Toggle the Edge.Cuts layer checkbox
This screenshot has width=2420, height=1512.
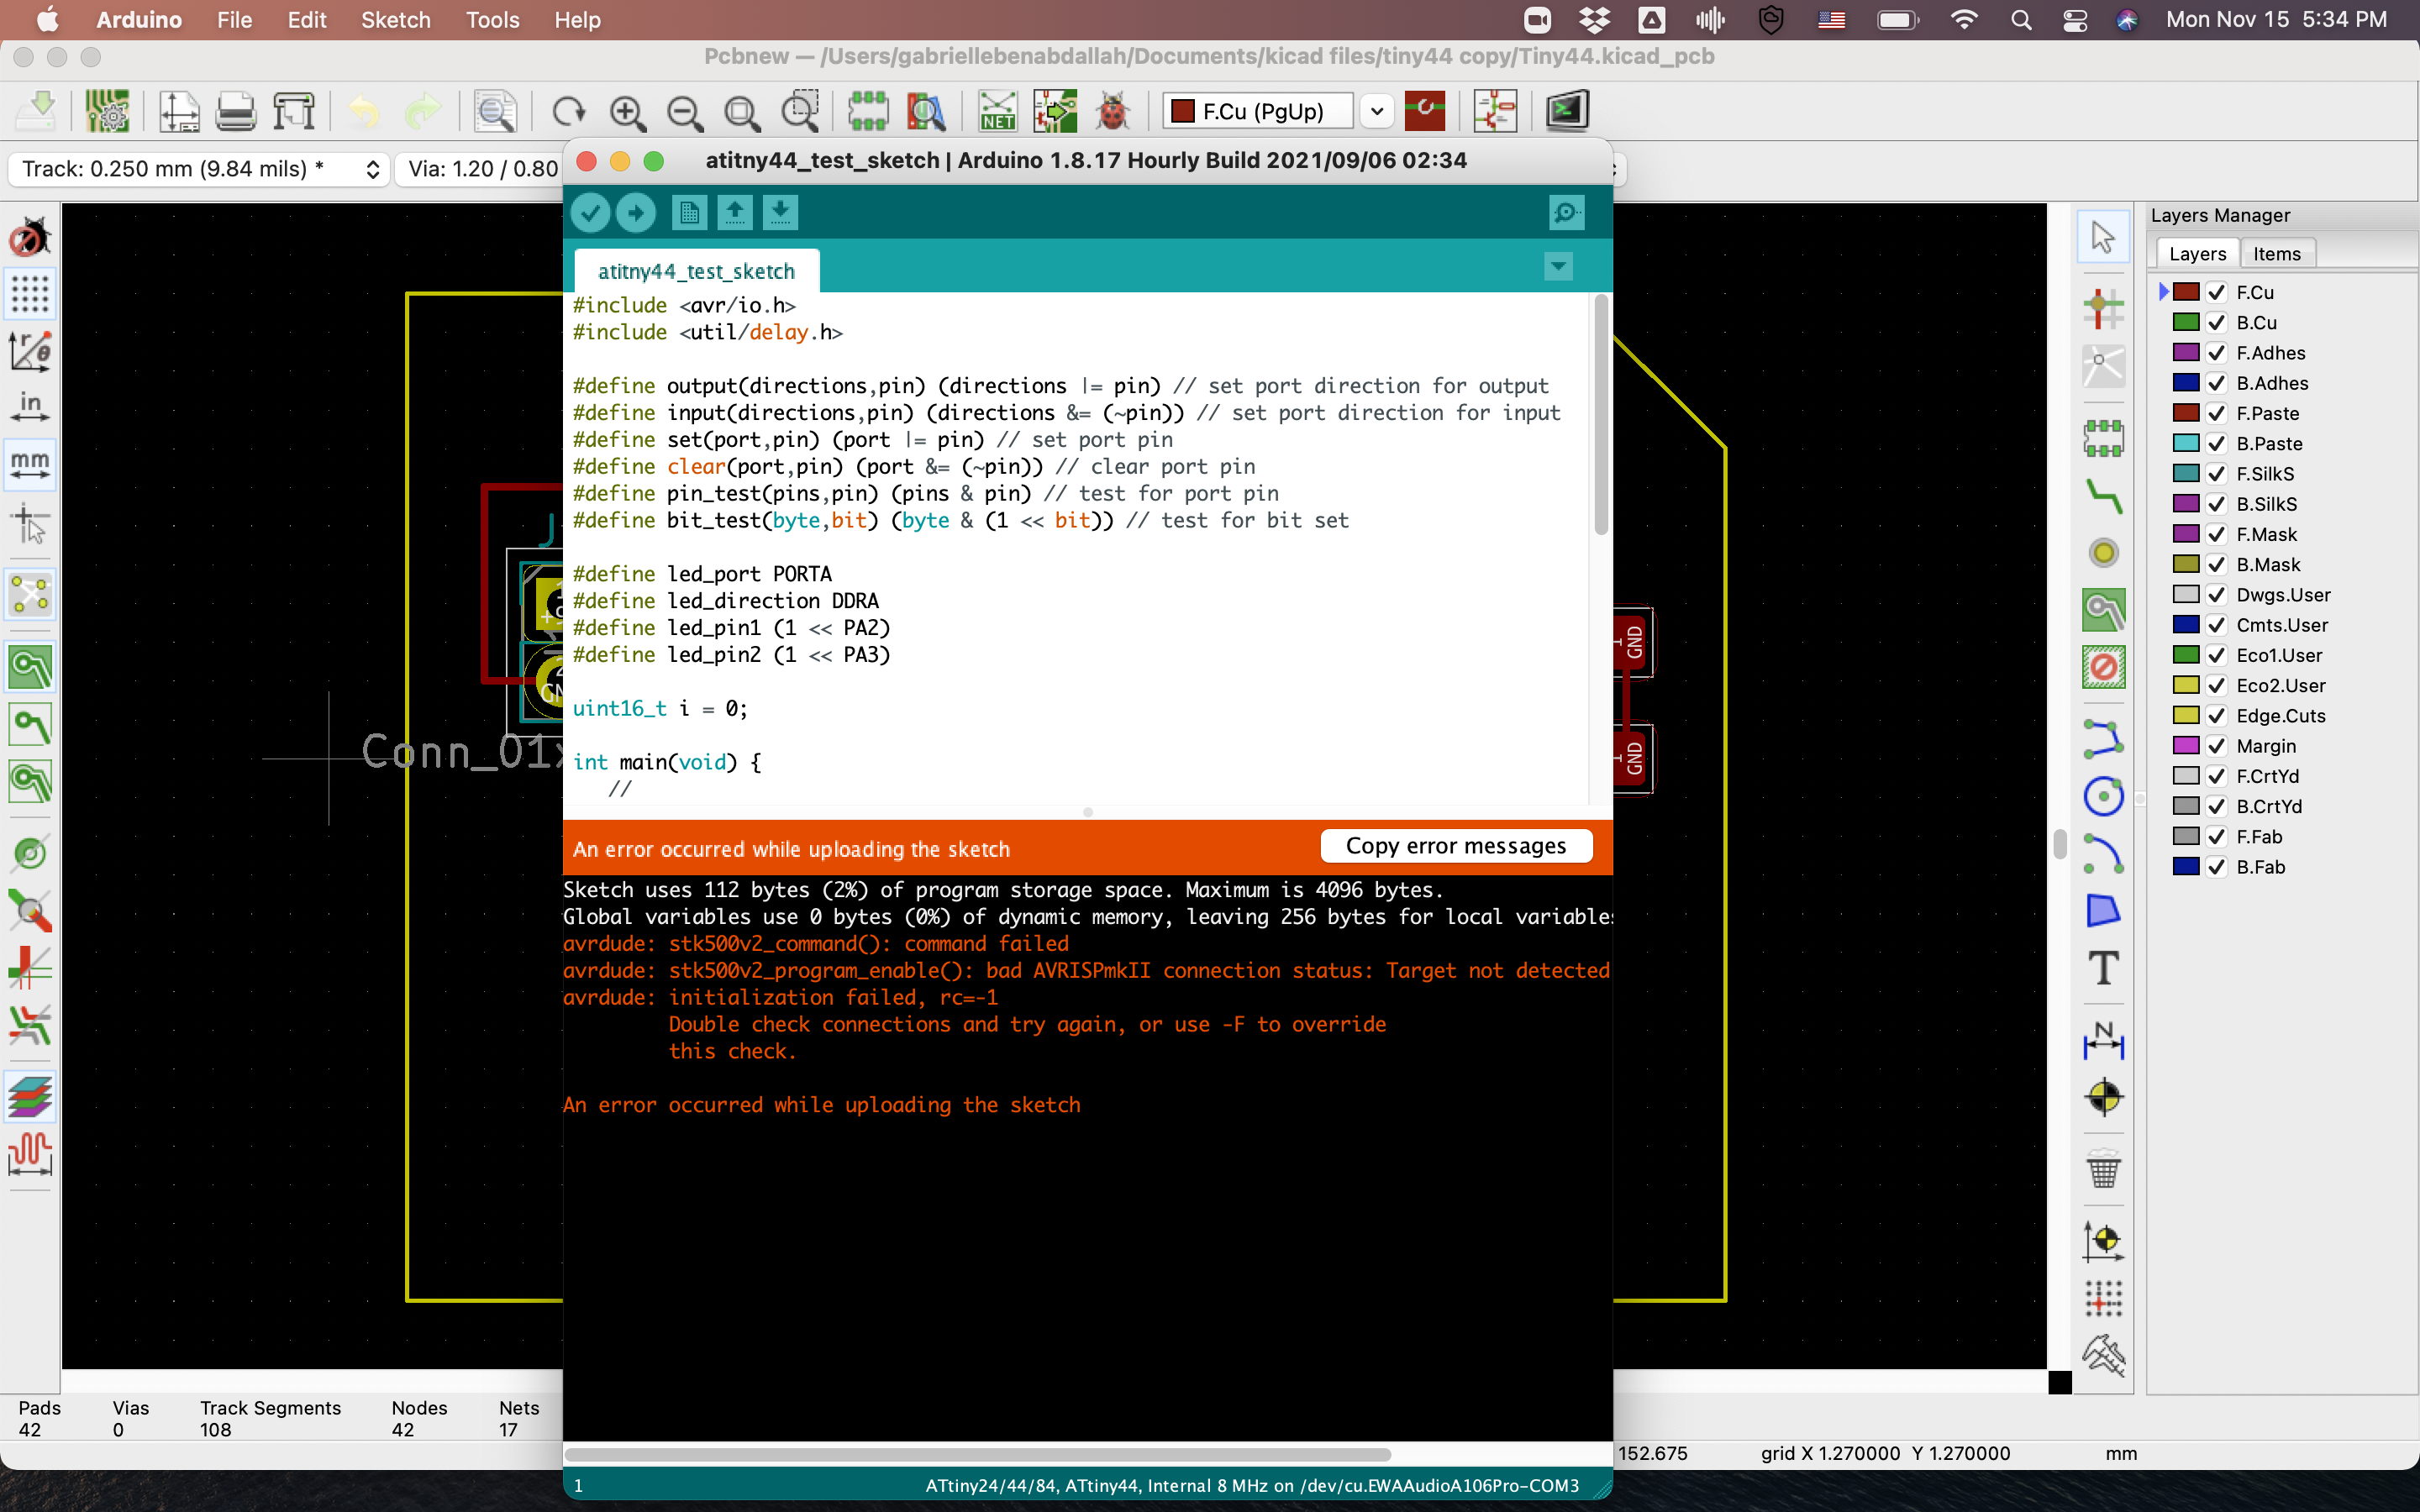click(2216, 716)
